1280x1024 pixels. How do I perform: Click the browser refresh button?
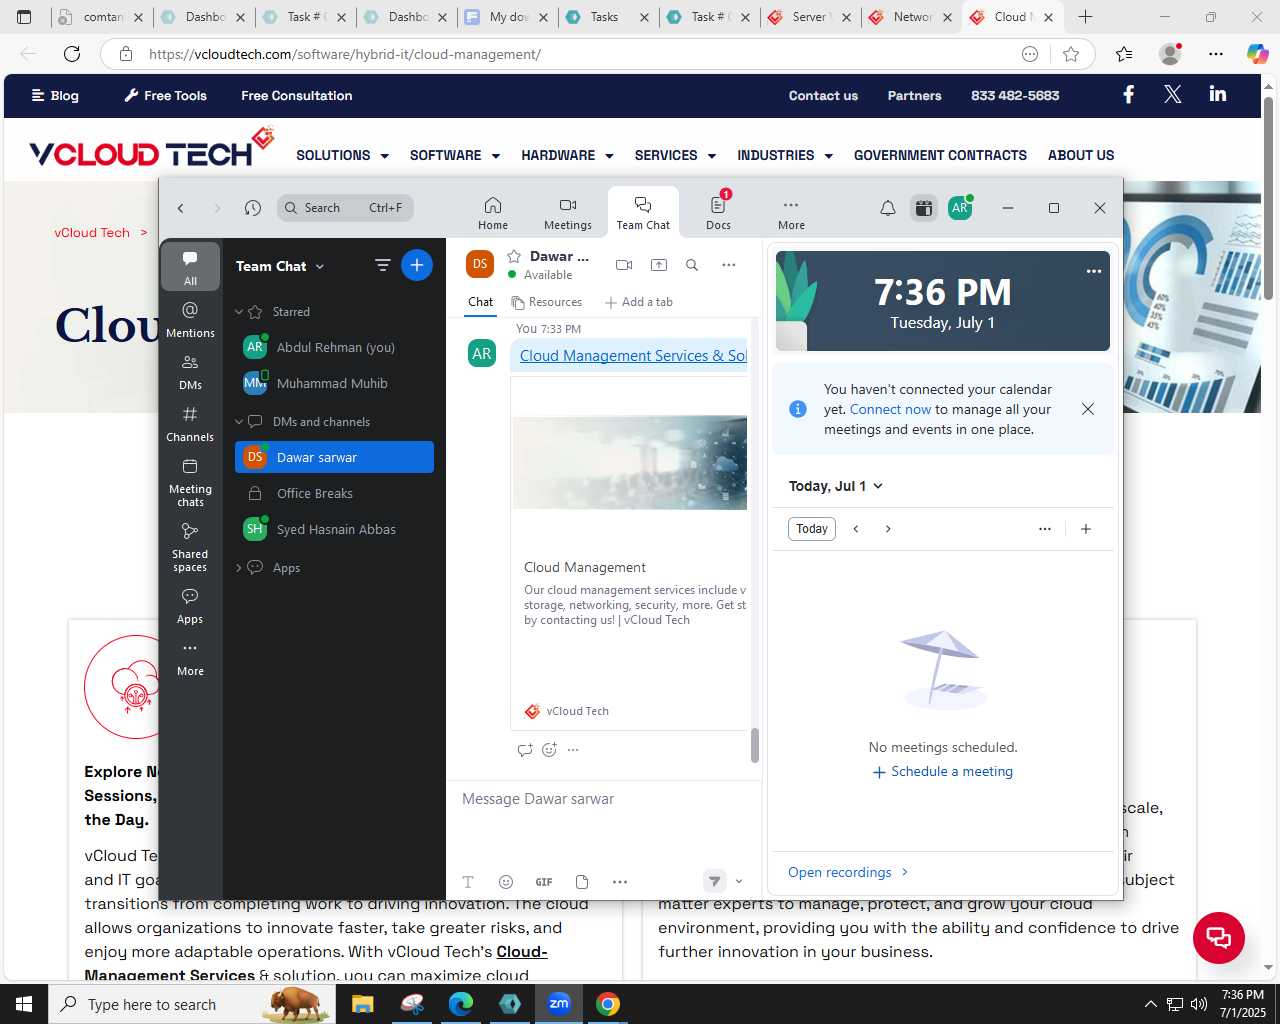coord(72,54)
